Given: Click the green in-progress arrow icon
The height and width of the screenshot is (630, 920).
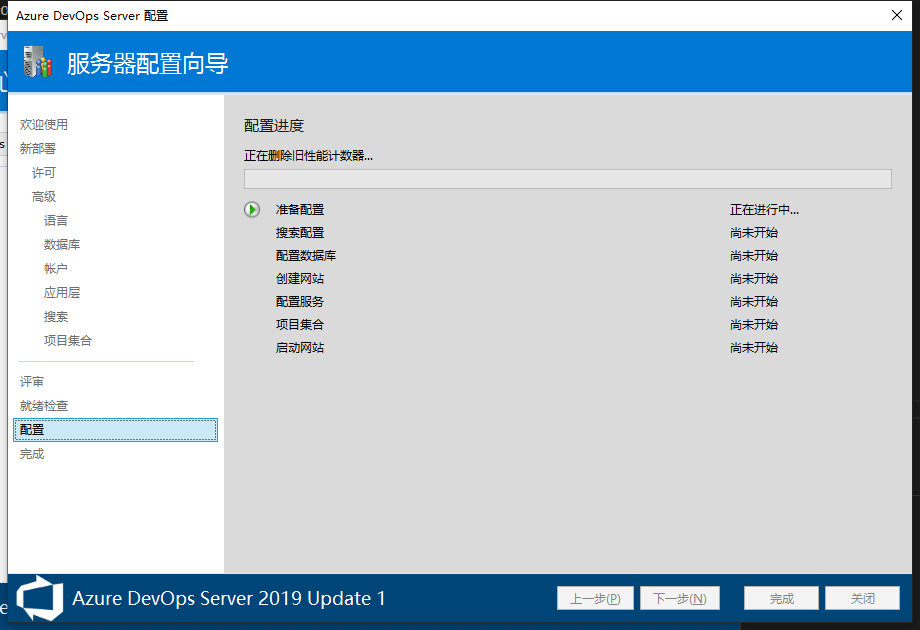Looking at the screenshot, I should 251,210.
